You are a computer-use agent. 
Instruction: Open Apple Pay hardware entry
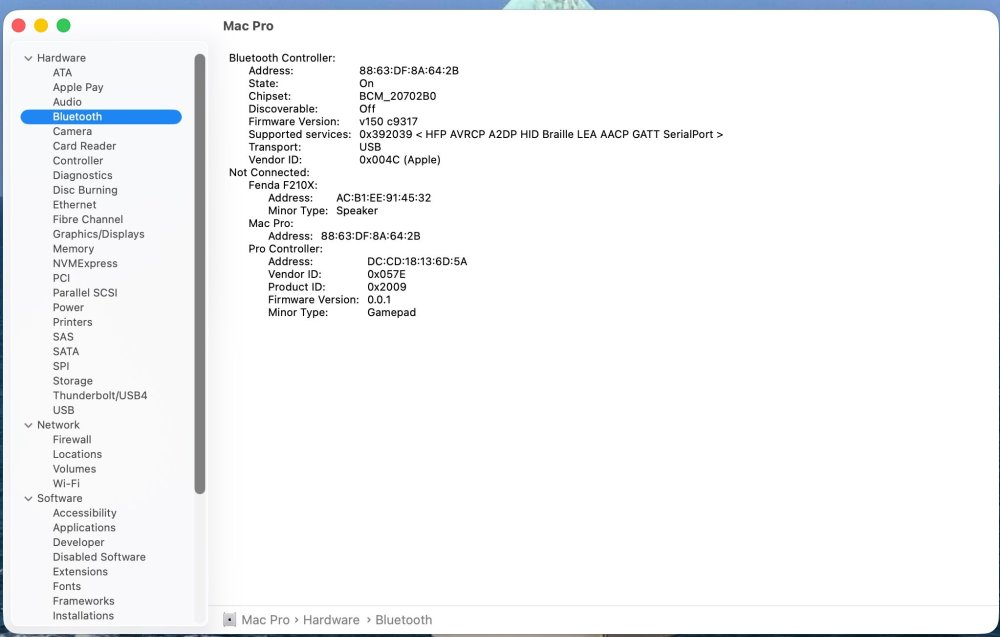tap(78, 87)
